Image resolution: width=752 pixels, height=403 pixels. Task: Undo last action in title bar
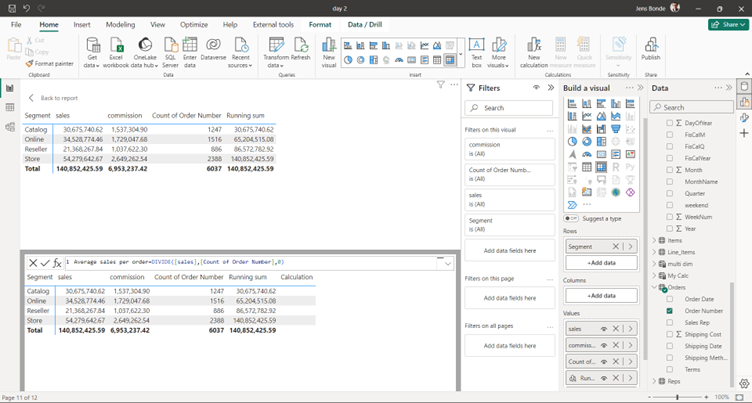pos(27,9)
